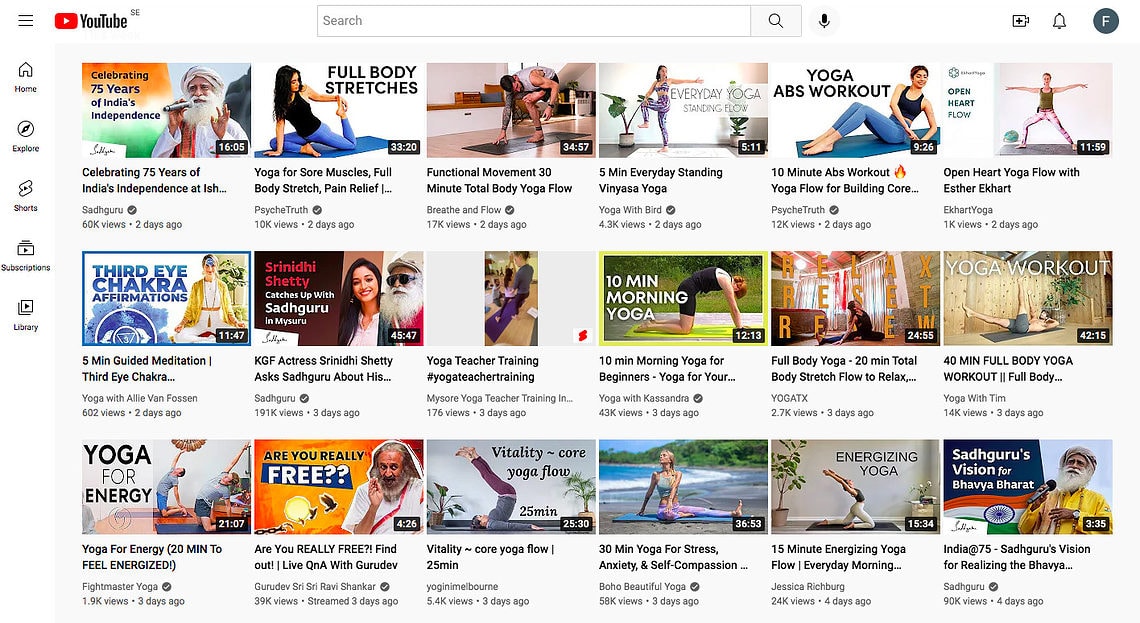This screenshot has height=623, width=1140.
Task: Click verified badge beside Breathe and Flow
Action: [510, 210]
